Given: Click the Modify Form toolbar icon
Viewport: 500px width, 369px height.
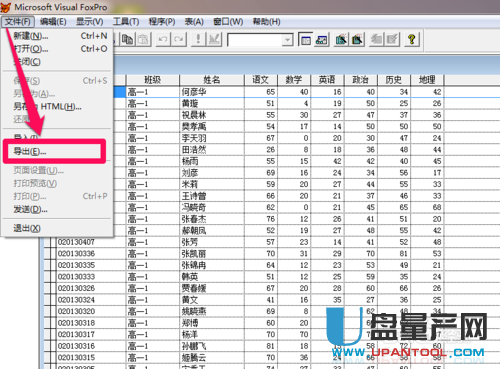Looking at the screenshot, I should pos(214,40).
